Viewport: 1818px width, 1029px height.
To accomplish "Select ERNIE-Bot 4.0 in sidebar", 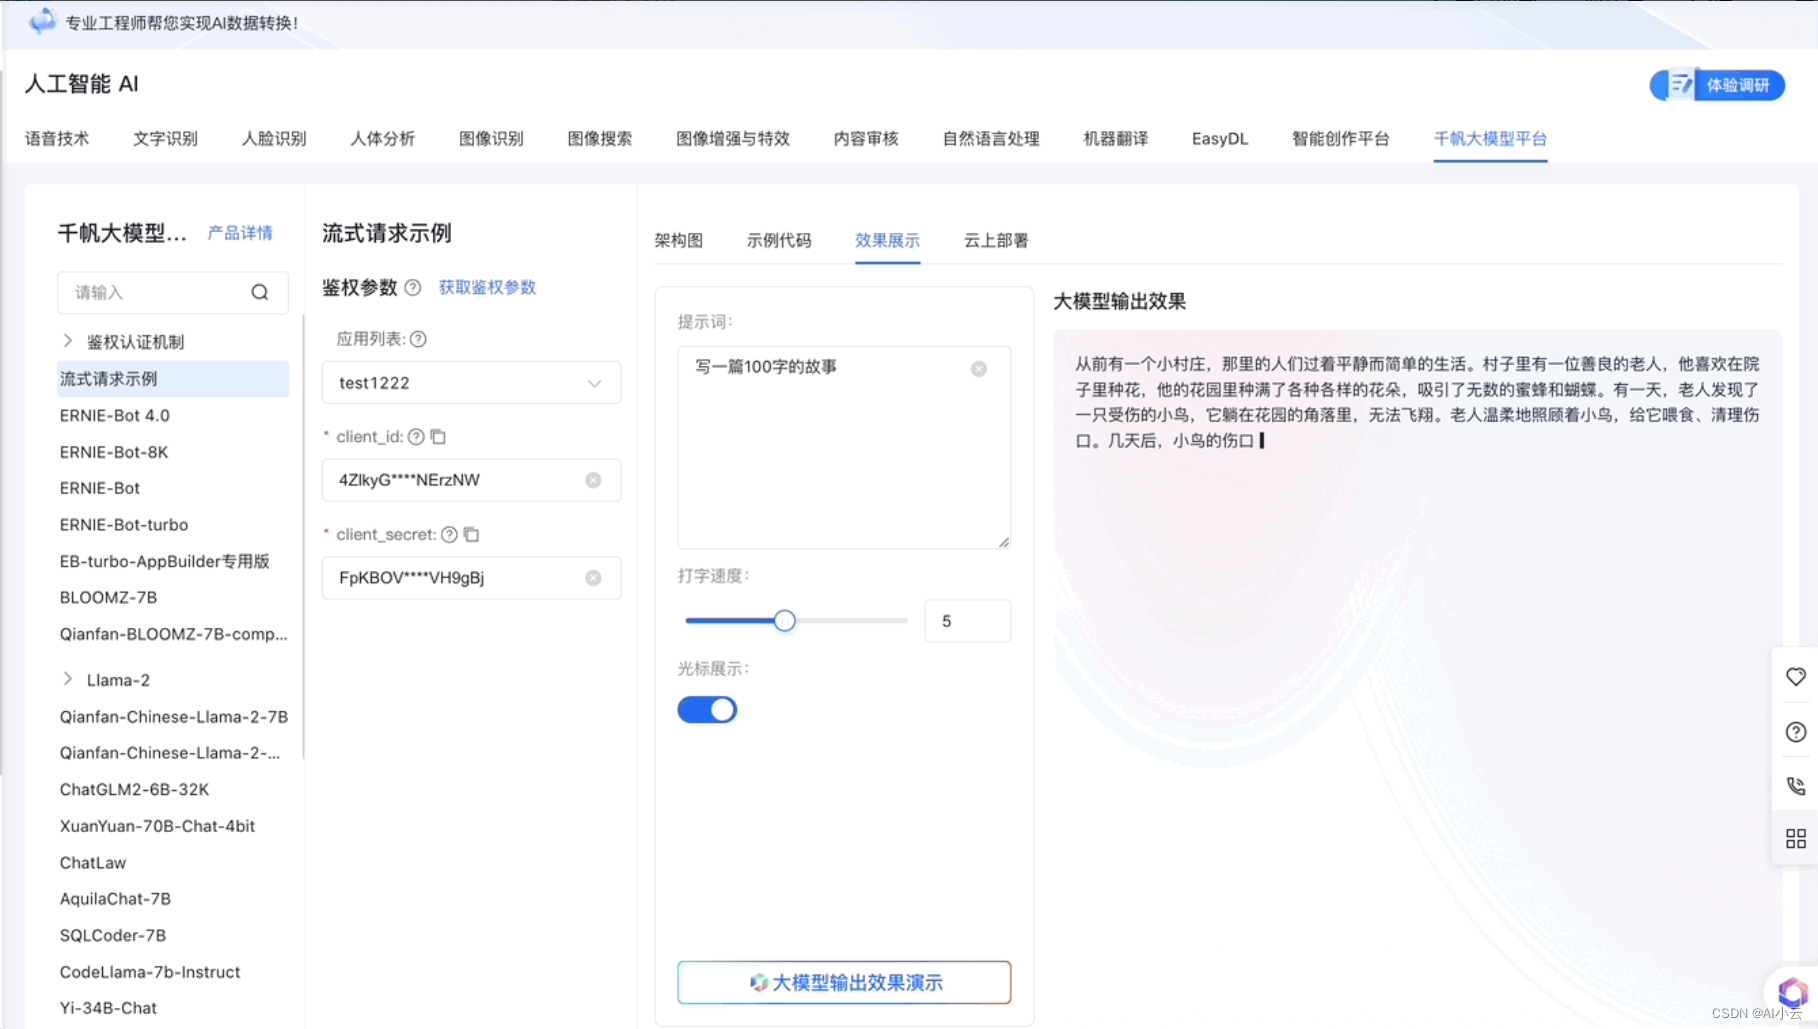I will tap(115, 415).
